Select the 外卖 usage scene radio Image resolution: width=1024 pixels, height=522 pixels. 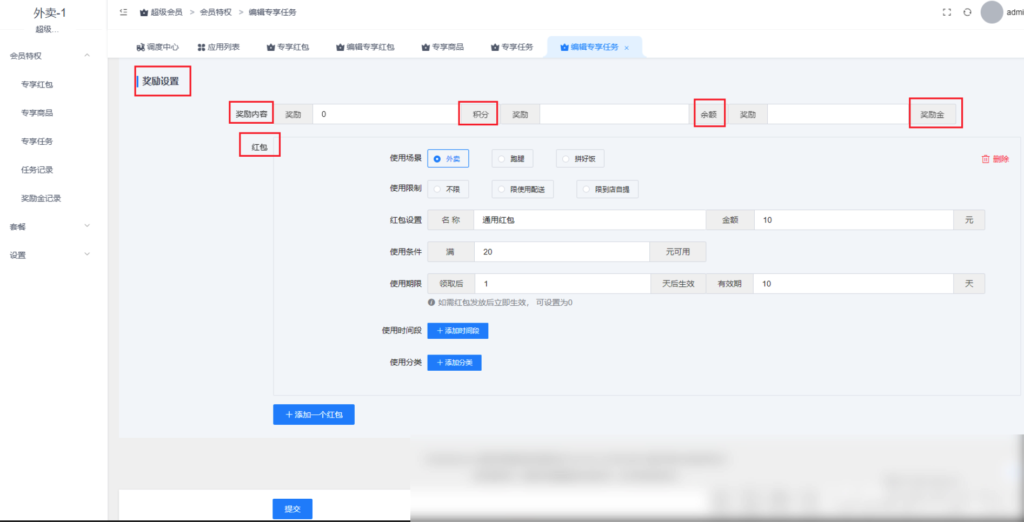(448, 158)
